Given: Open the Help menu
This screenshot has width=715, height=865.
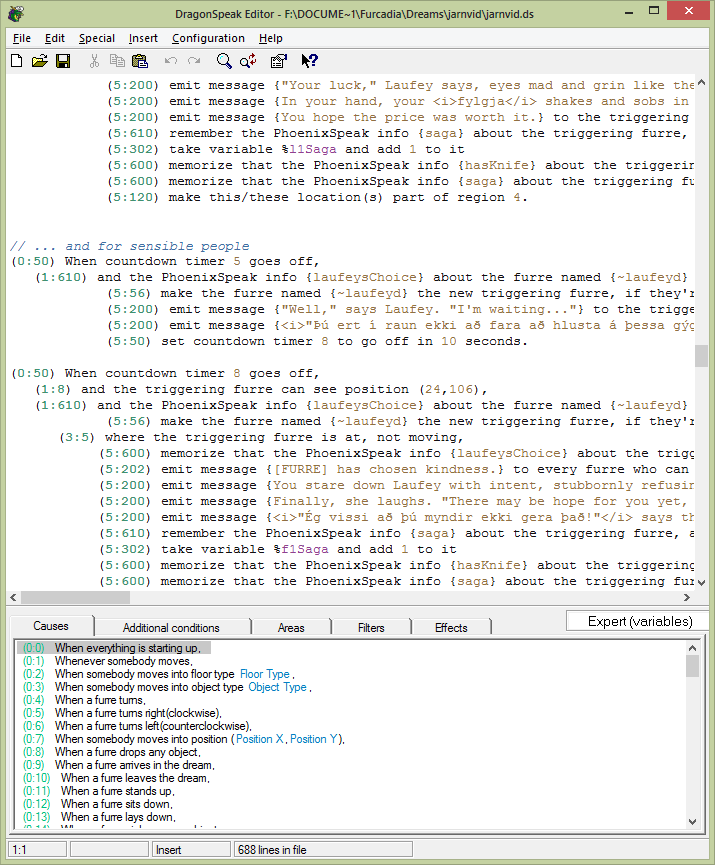Looking at the screenshot, I should [270, 38].
